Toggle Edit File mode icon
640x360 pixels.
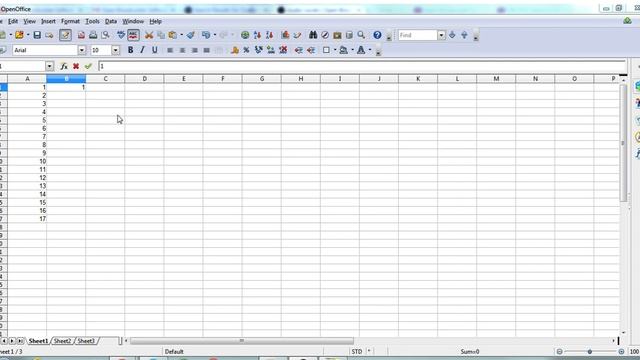pos(65,35)
